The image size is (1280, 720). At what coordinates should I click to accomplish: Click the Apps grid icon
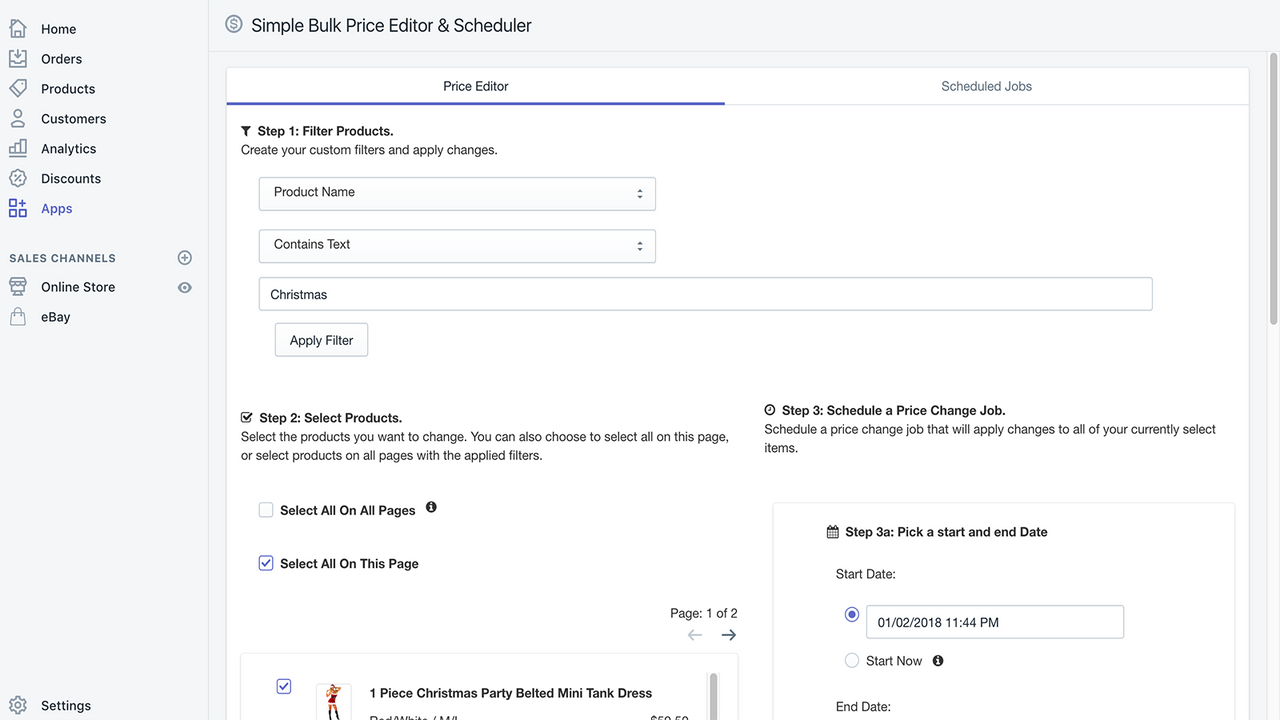[x=17, y=208]
